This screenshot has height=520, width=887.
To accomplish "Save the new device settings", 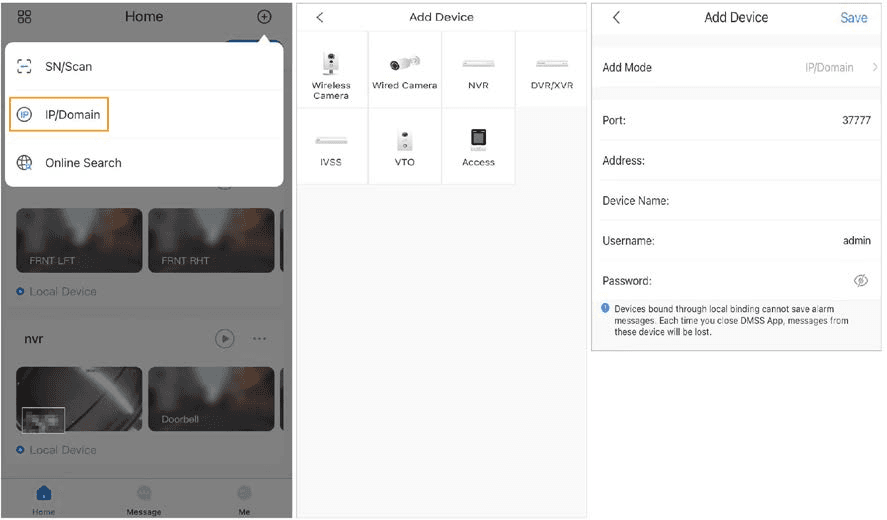I will (854, 18).
